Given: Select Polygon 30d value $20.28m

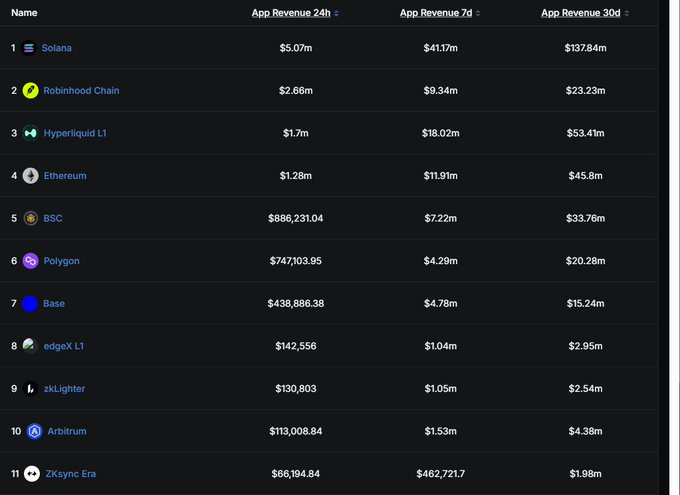Looking at the screenshot, I should (585, 261).
